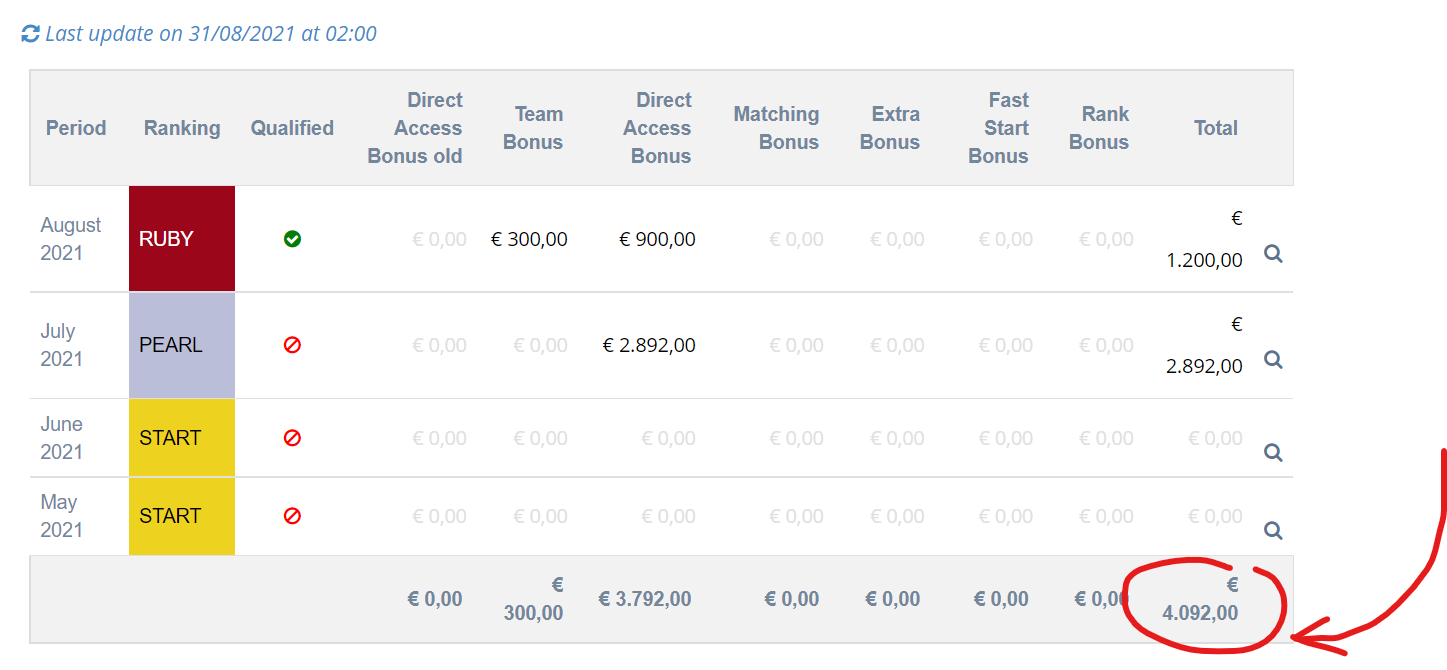The width and height of the screenshot is (1447, 670).
Task: Click the Qualified column header
Action: [x=292, y=128]
